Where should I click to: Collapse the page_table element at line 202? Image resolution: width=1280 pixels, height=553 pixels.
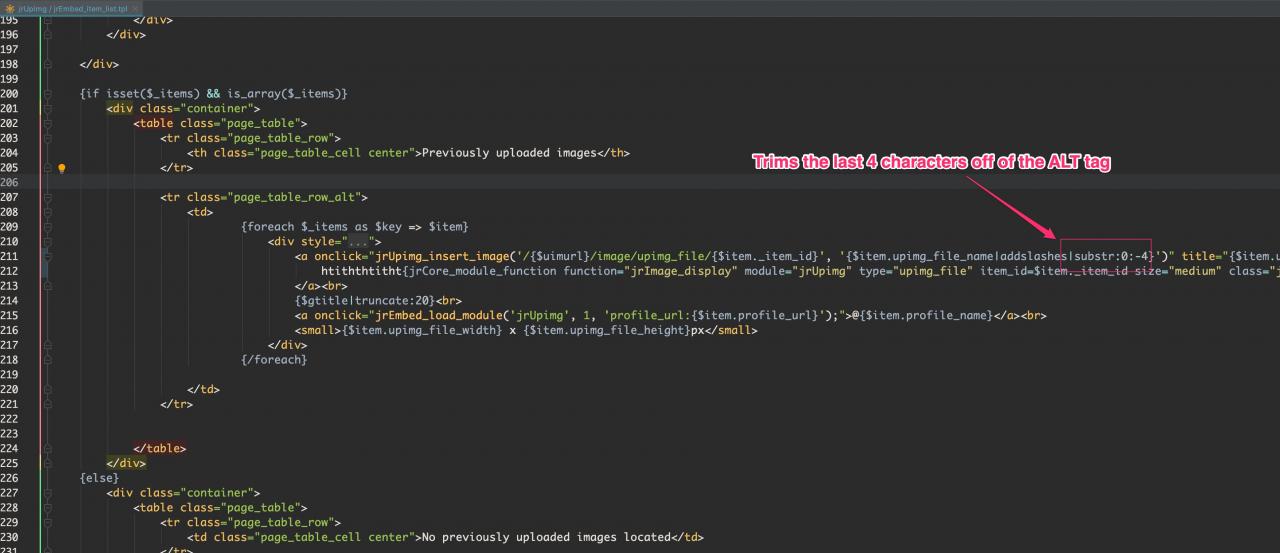click(x=47, y=123)
